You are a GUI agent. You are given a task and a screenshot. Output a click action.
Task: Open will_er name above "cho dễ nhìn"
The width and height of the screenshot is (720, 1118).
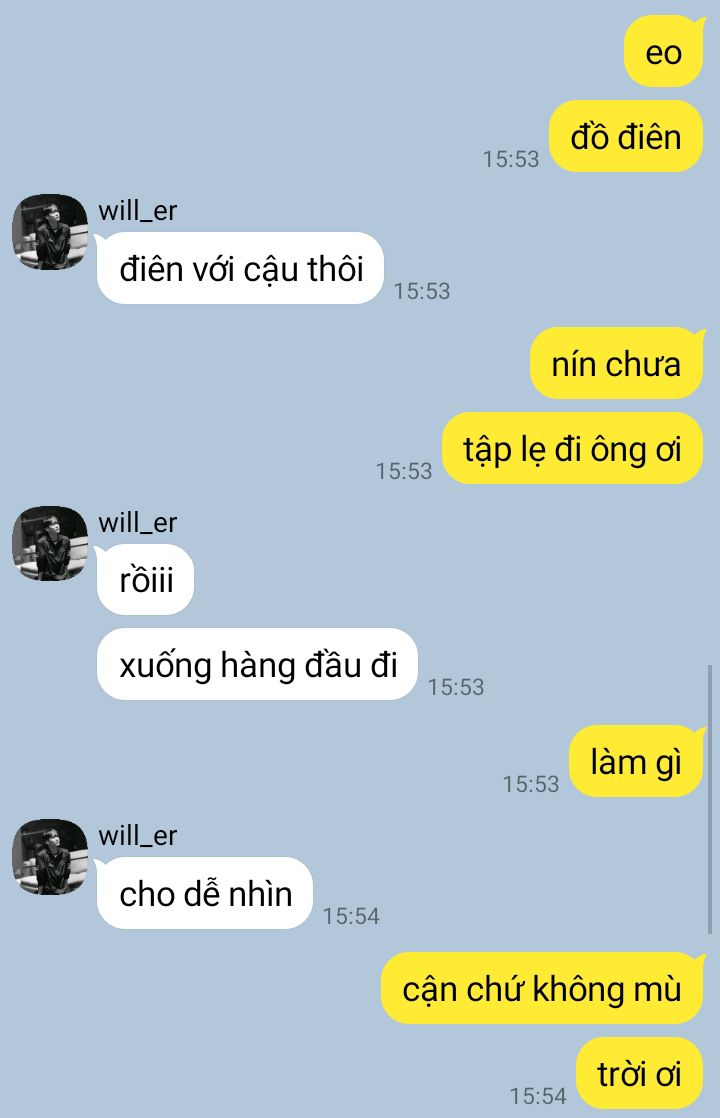click(x=138, y=835)
